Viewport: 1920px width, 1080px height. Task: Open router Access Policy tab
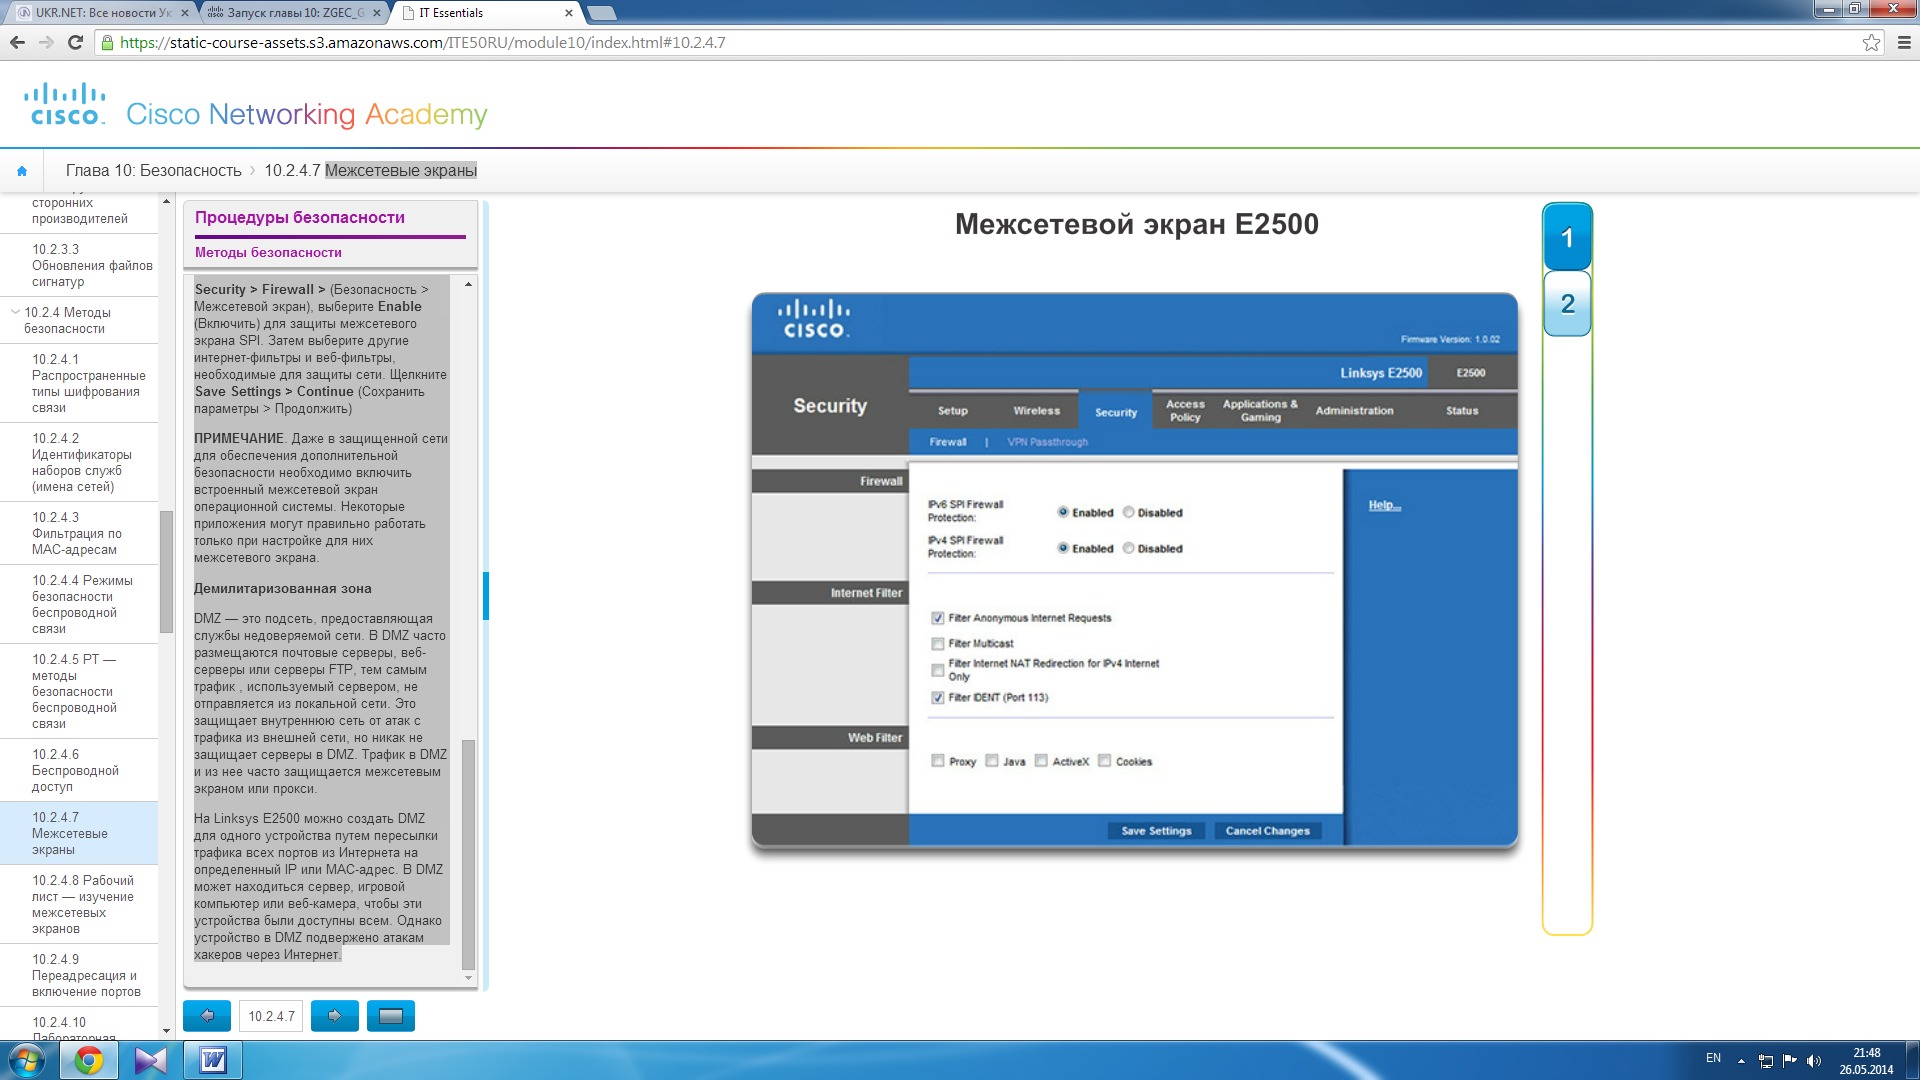point(1185,411)
